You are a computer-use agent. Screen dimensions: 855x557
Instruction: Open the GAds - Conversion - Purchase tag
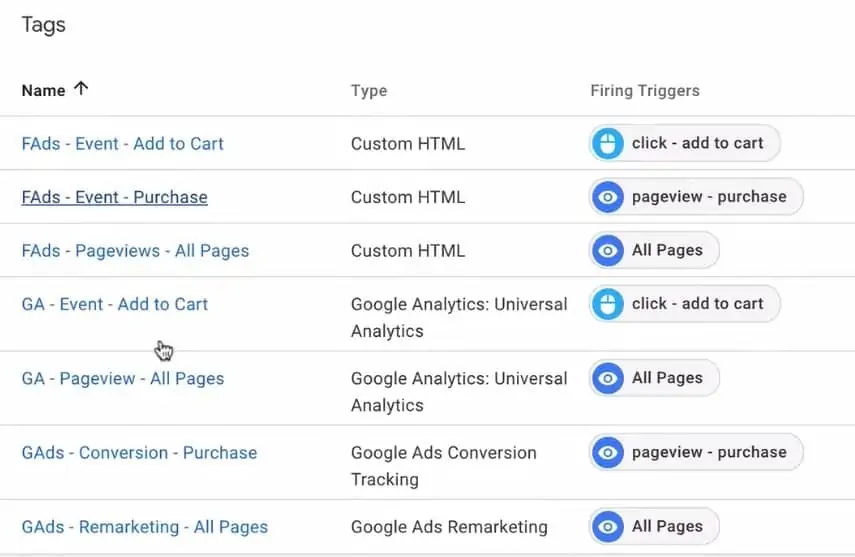pyautogui.click(x=139, y=452)
